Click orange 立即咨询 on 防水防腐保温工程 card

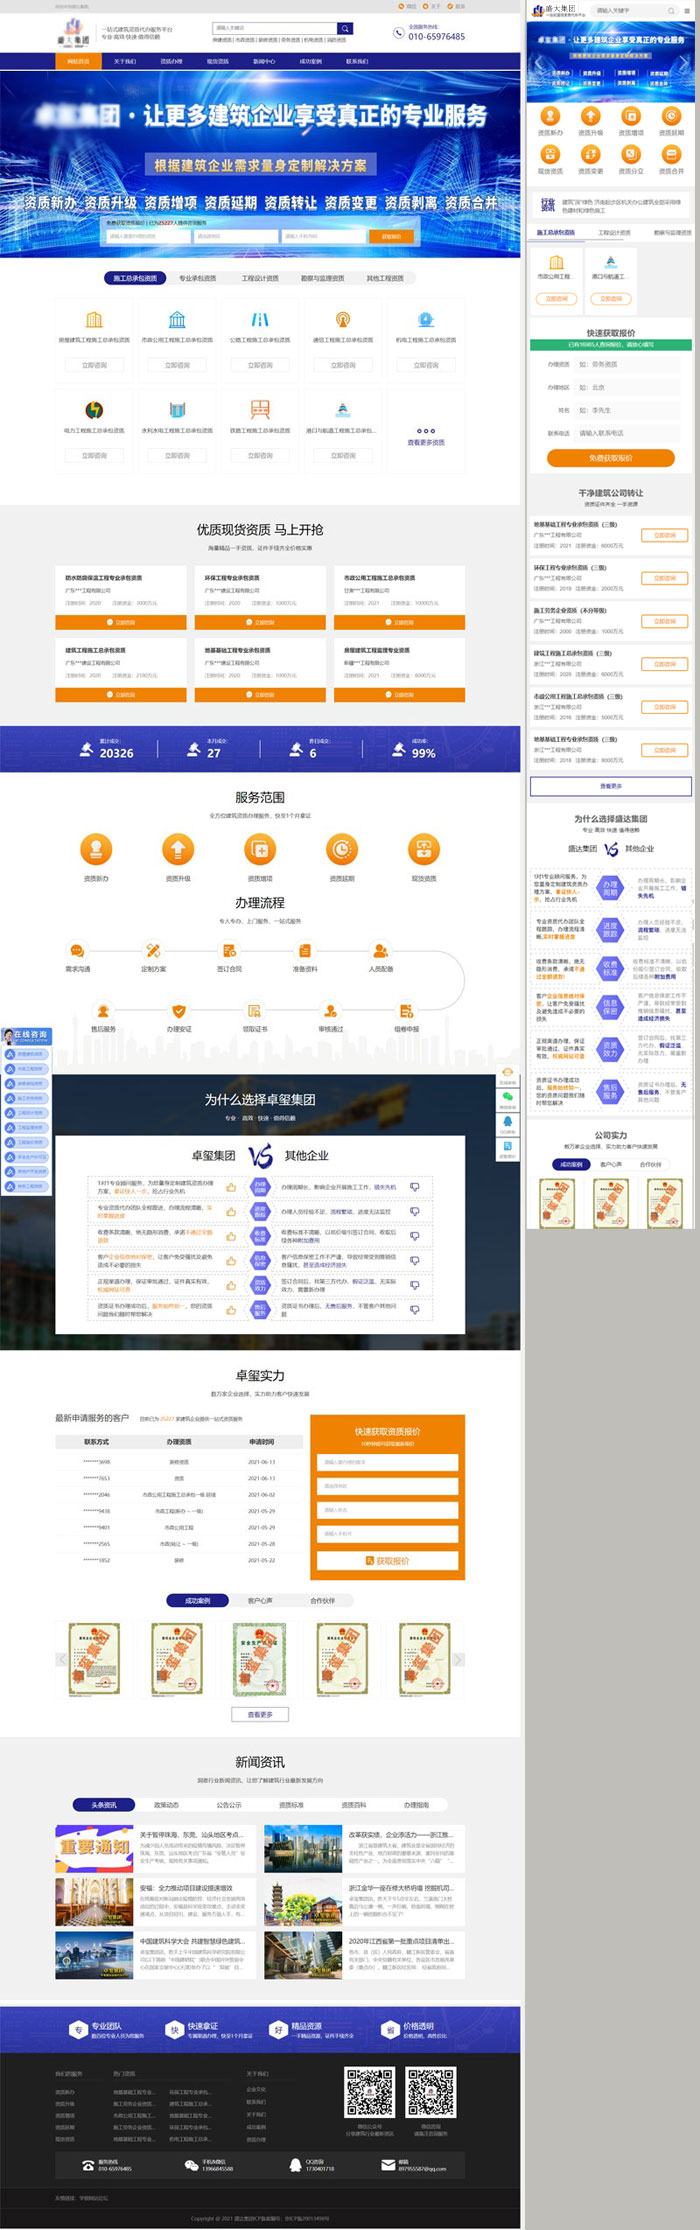coord(121,622)
